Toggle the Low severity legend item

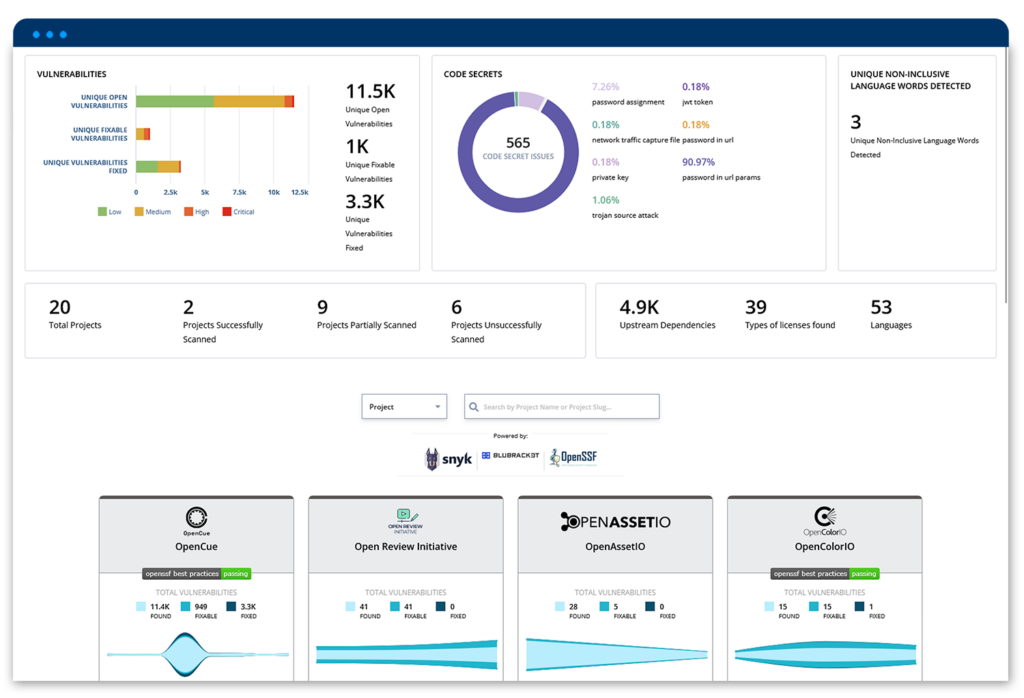coord(109,211)
